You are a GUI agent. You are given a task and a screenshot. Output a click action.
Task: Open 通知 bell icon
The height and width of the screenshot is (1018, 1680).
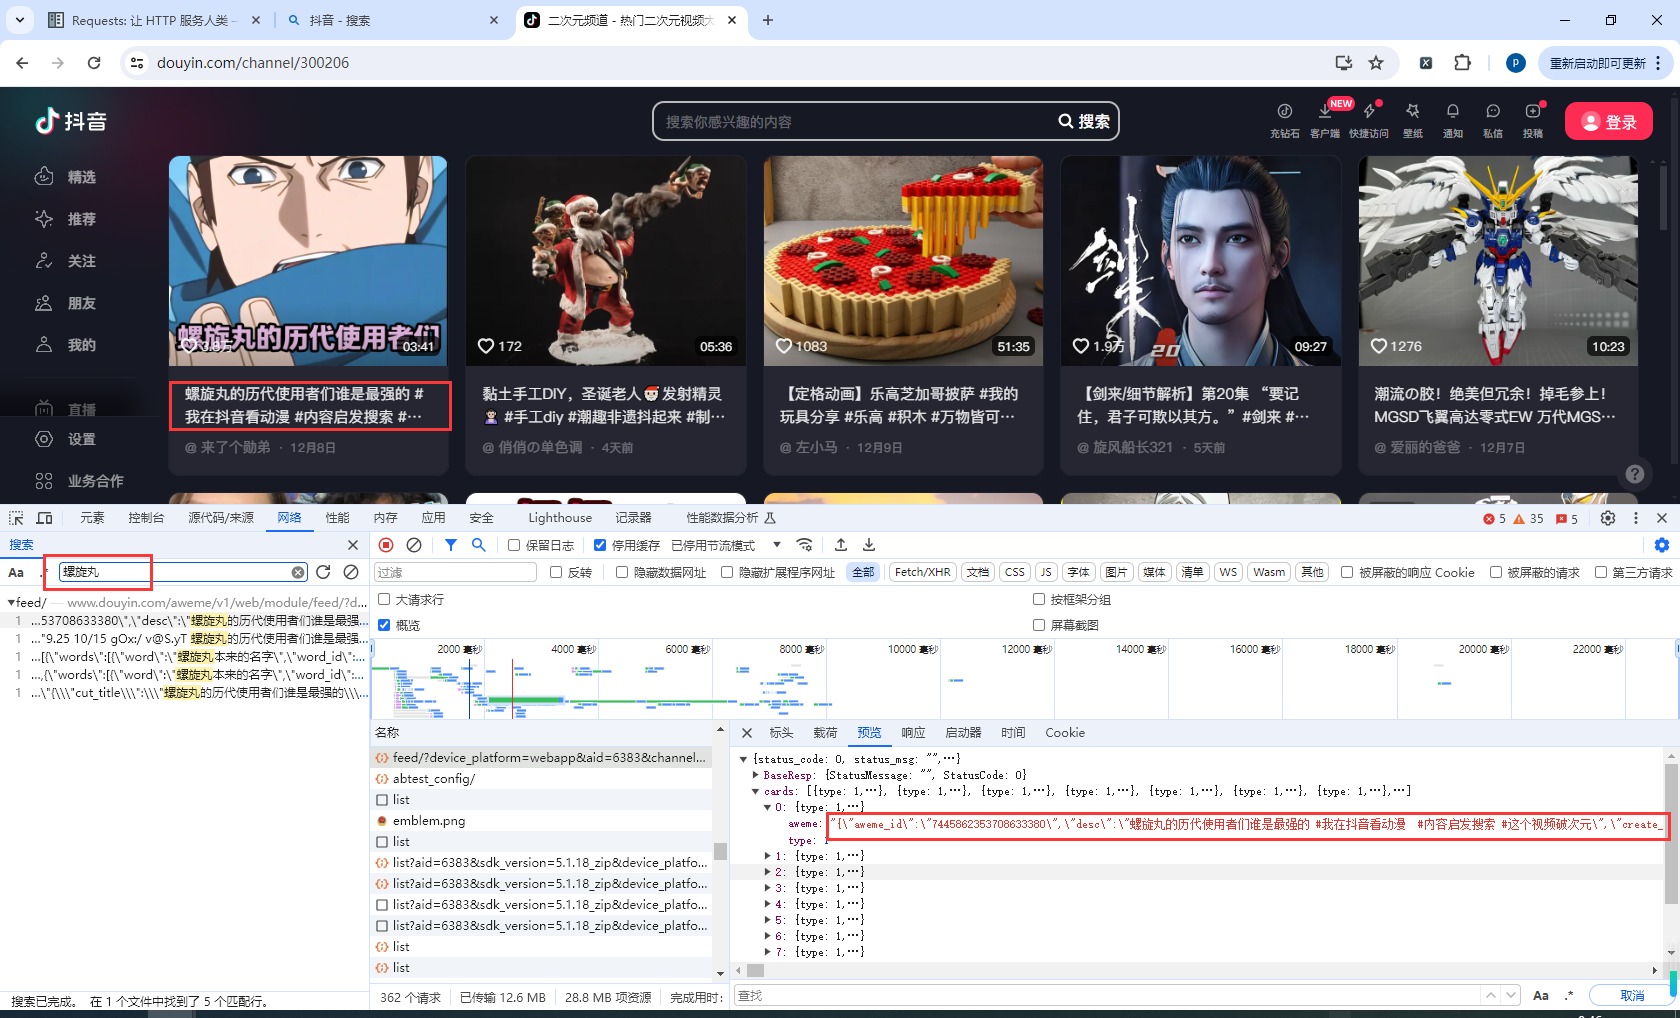tap(1453, 120)
